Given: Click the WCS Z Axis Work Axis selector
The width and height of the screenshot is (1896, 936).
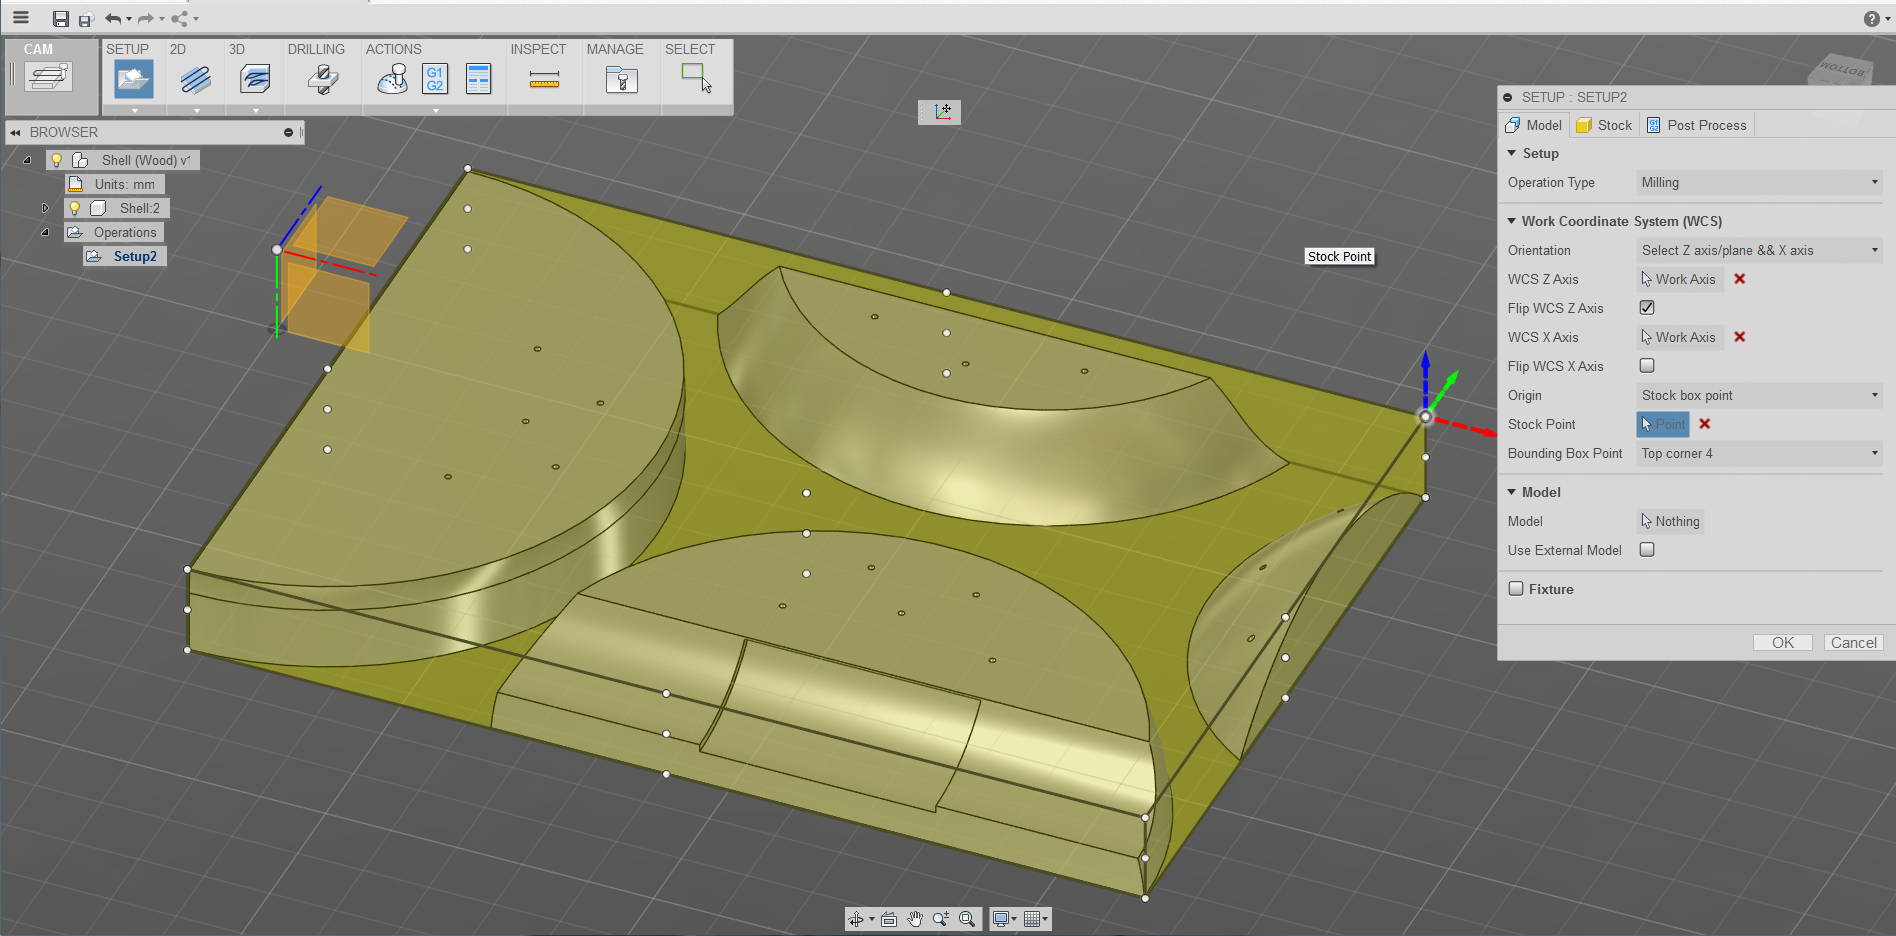Looking at the screenshot, I should pos(1679,279).
